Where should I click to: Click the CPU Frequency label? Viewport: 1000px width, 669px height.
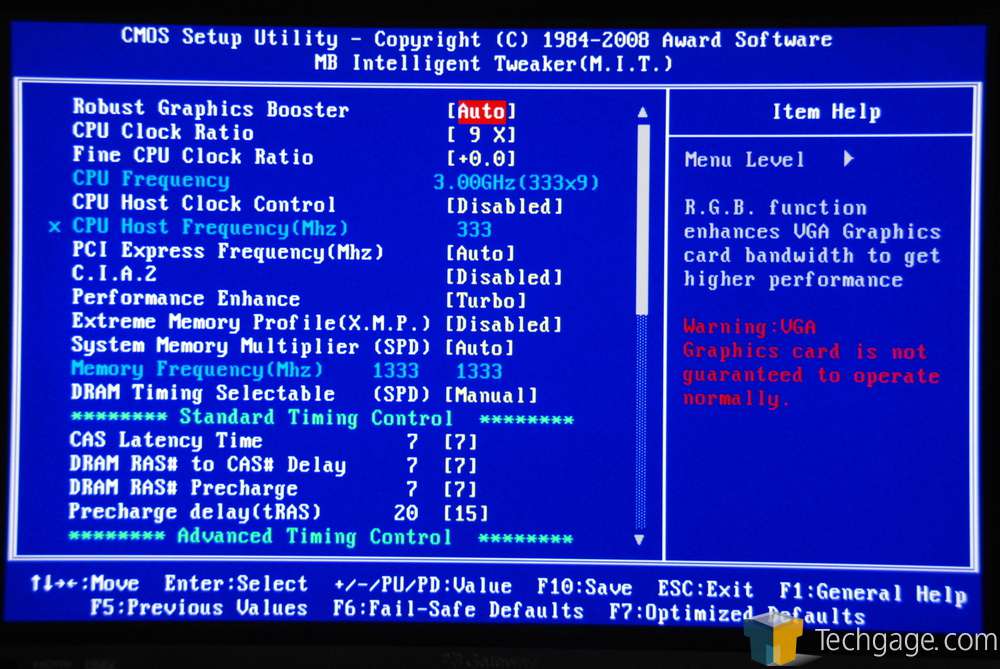coord(151,179)
